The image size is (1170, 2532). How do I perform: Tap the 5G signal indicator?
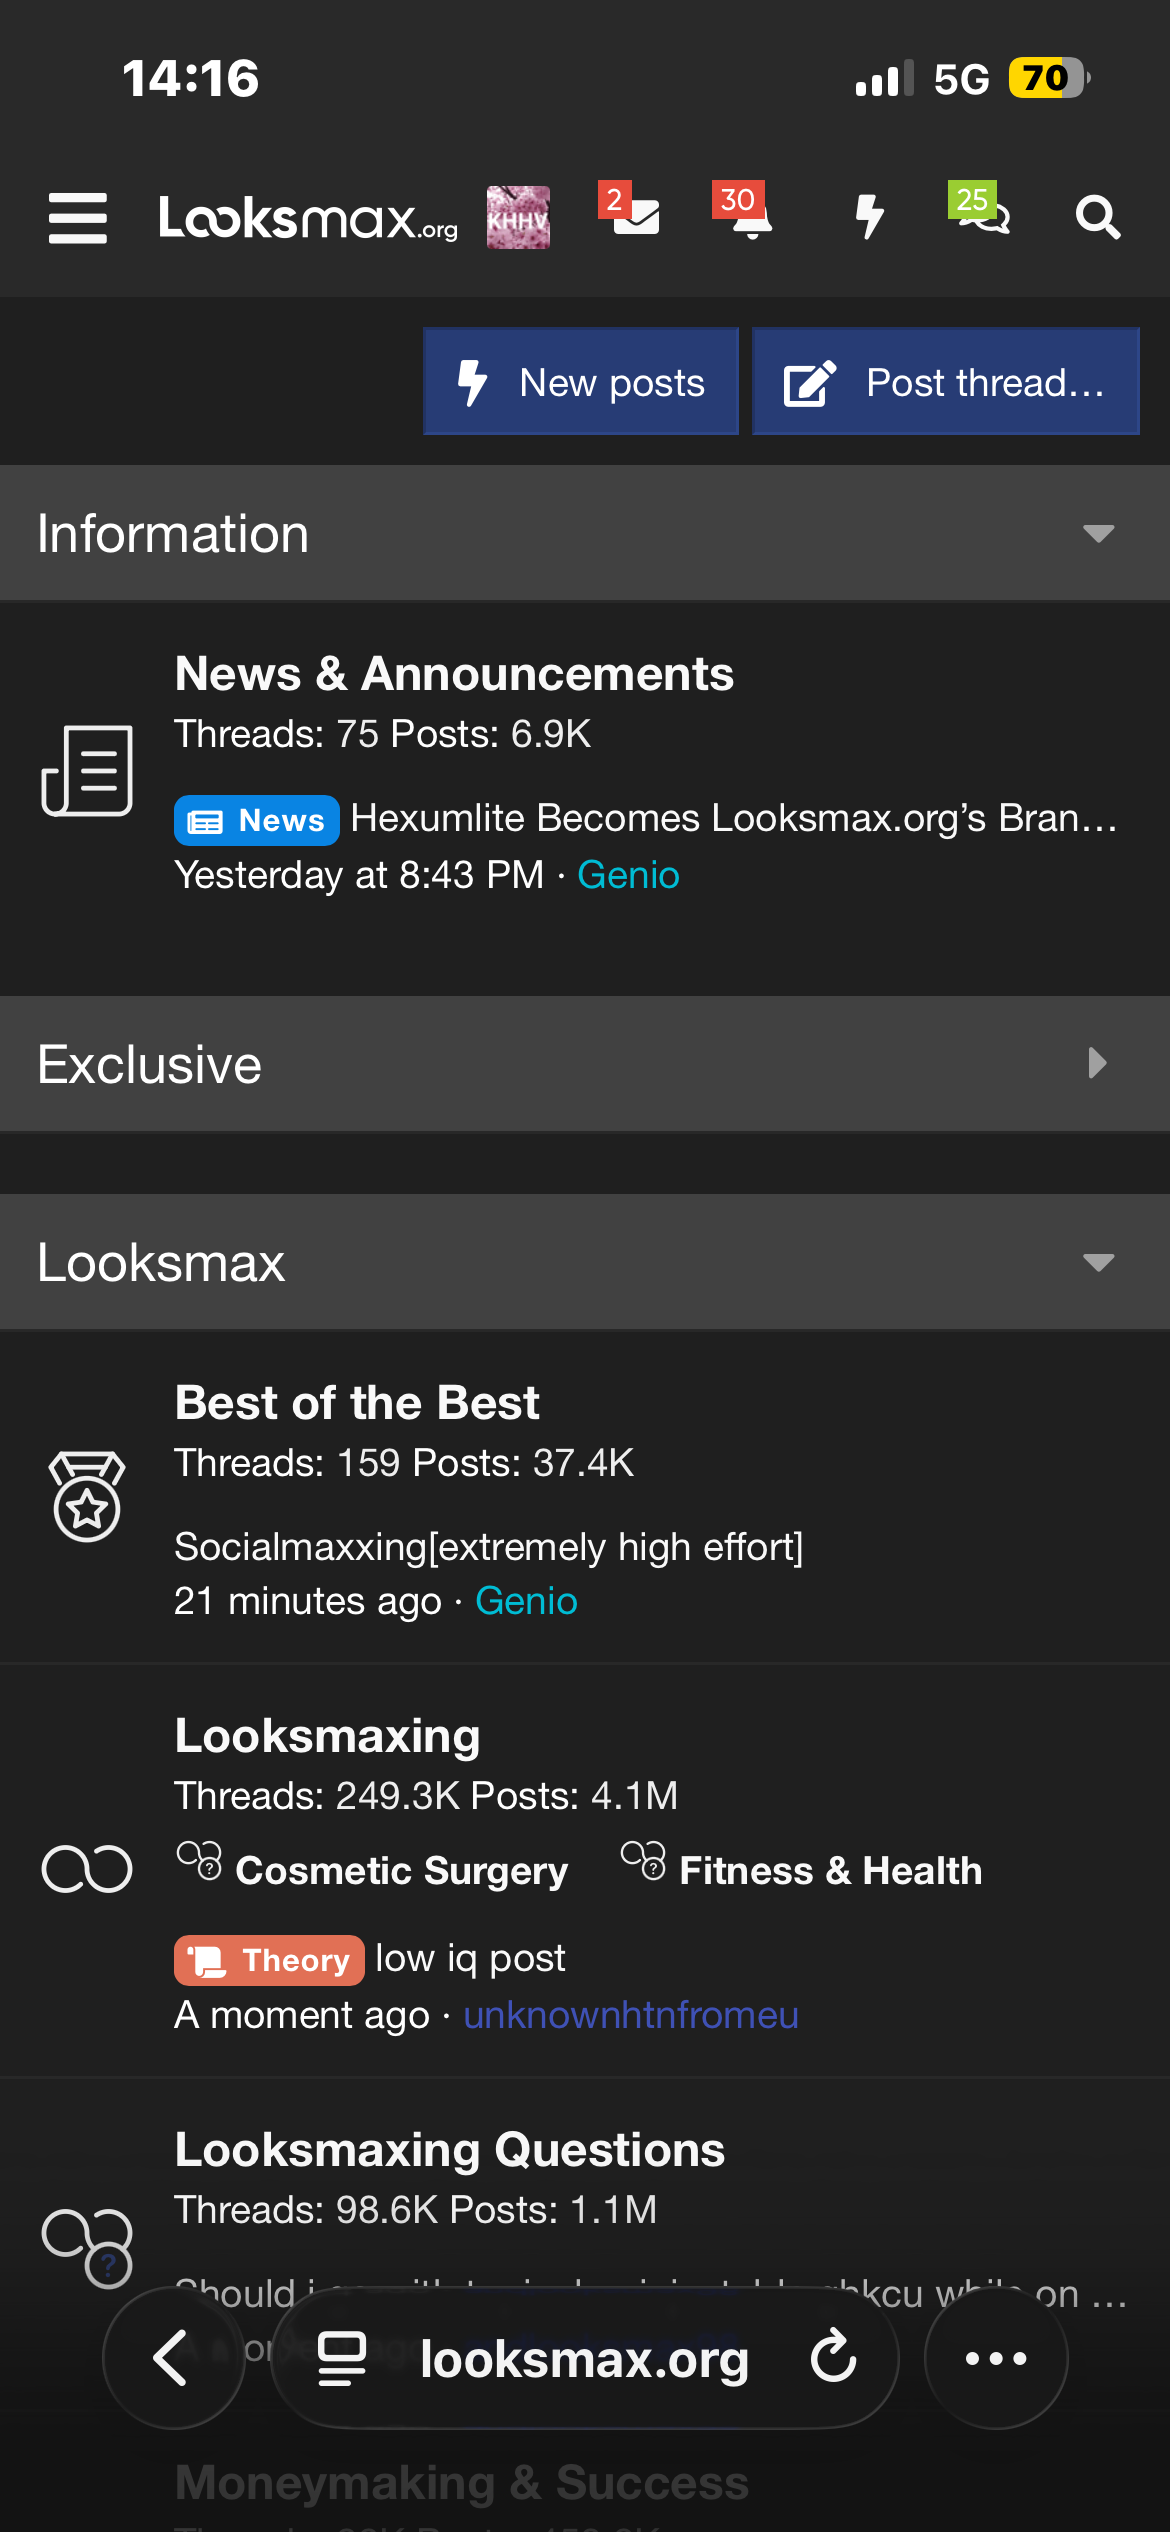pos(961,79)
